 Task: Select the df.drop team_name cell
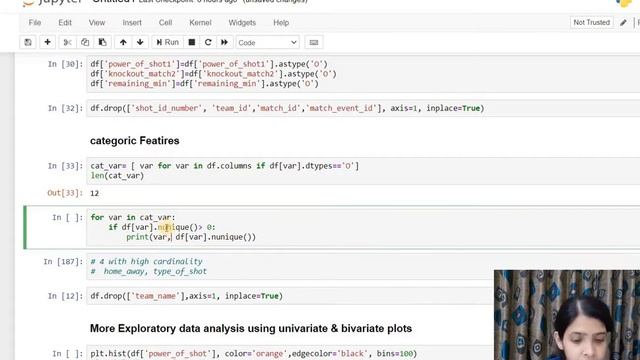pyautogui.click(x=290, y=296)
